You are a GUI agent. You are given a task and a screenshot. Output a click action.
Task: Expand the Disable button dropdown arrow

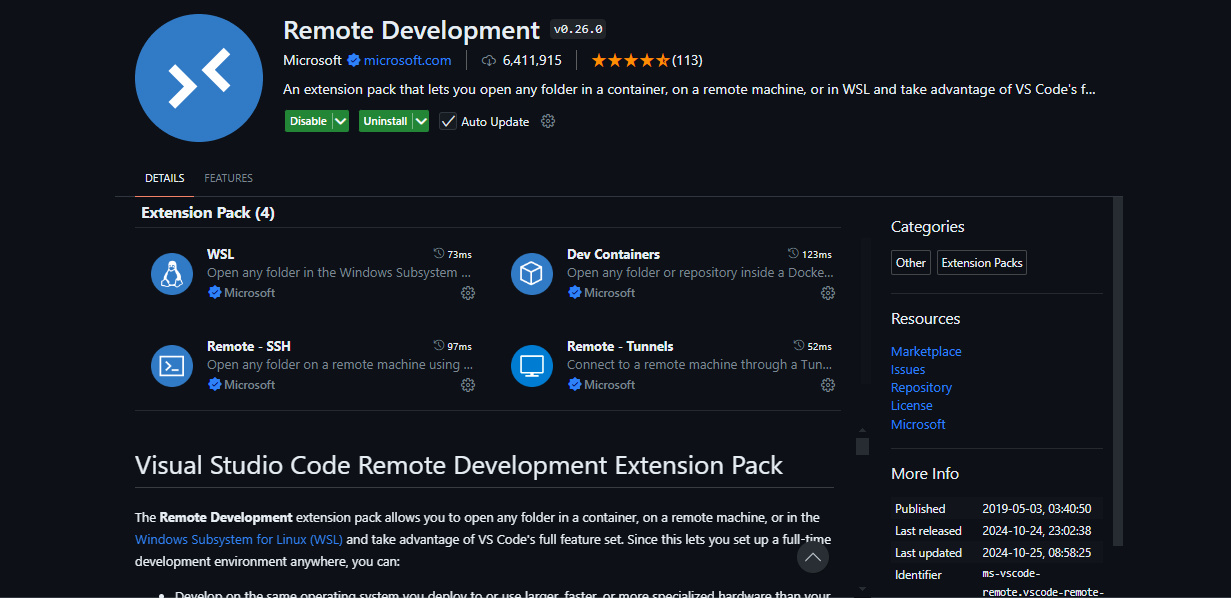[340, 121]
